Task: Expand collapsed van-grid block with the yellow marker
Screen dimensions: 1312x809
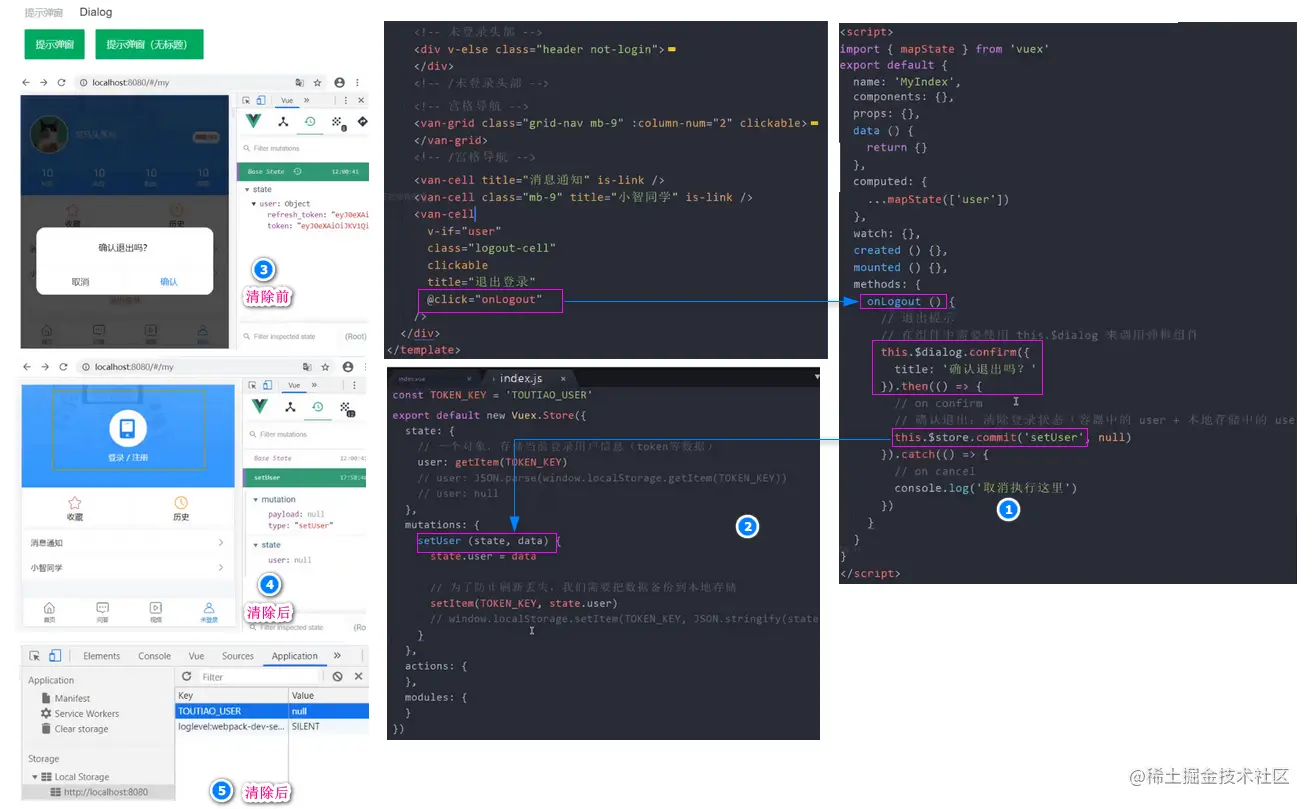Action: 814,123
